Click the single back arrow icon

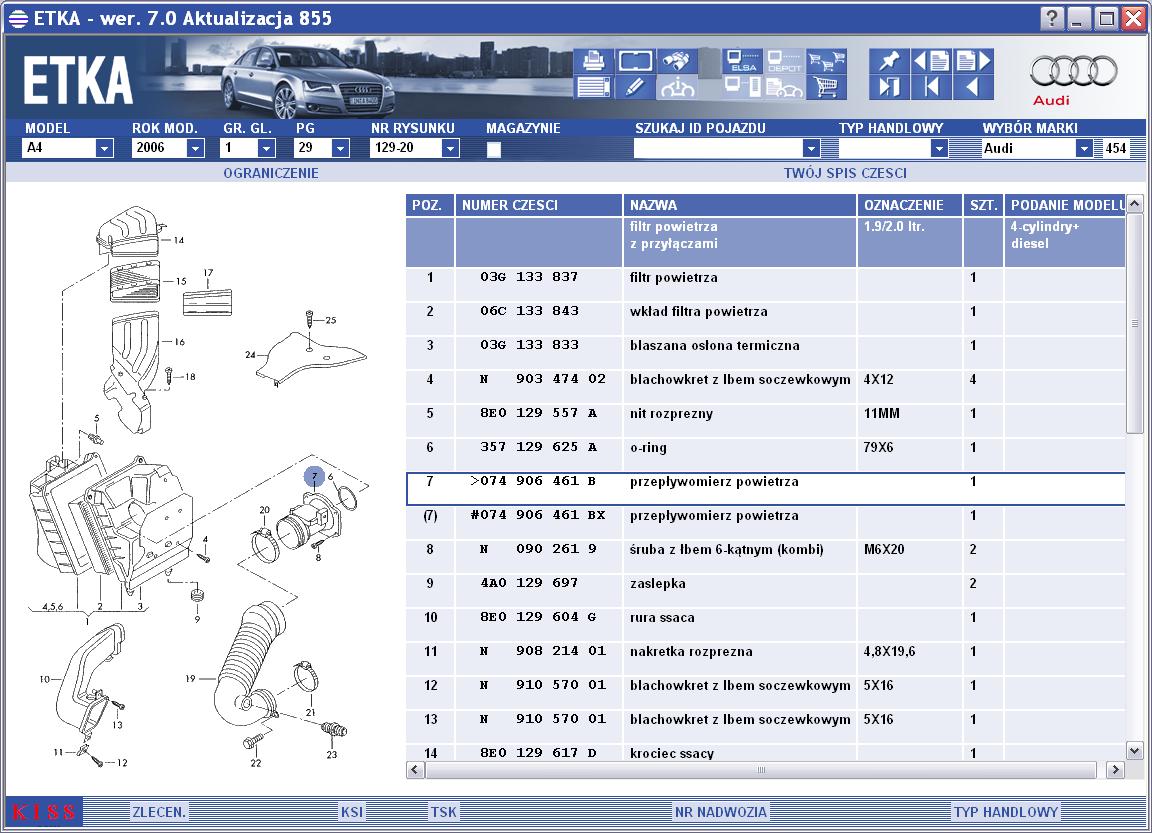tap(973, 87)
